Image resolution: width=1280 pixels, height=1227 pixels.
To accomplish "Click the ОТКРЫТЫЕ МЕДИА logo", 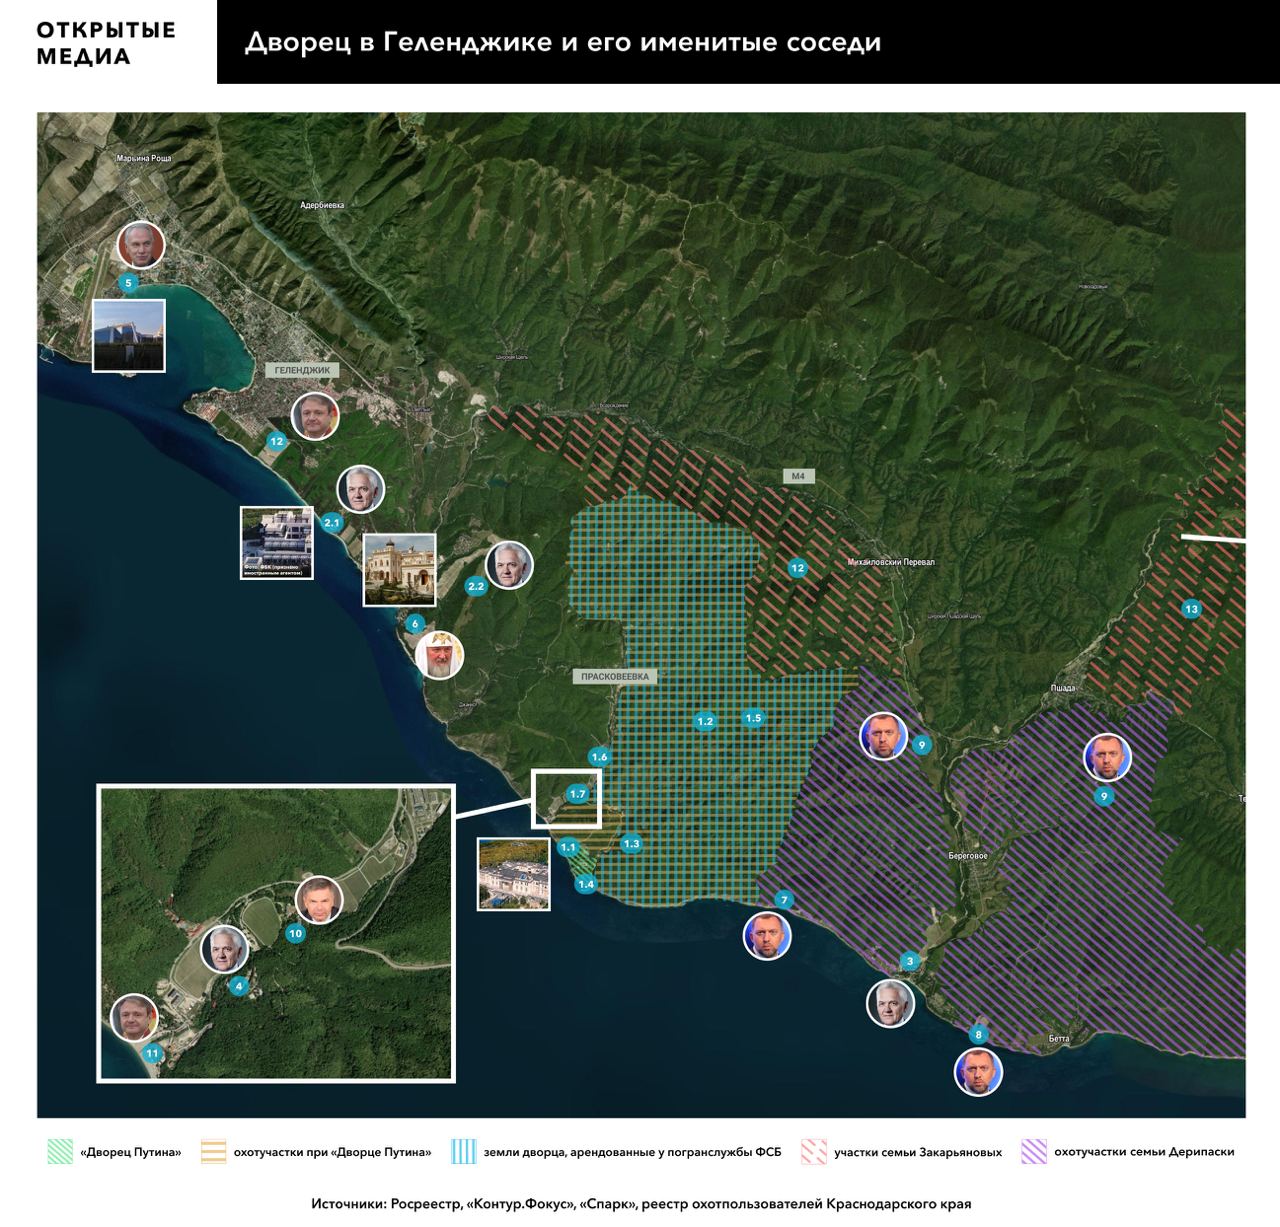I will click(x=106, y=43).
